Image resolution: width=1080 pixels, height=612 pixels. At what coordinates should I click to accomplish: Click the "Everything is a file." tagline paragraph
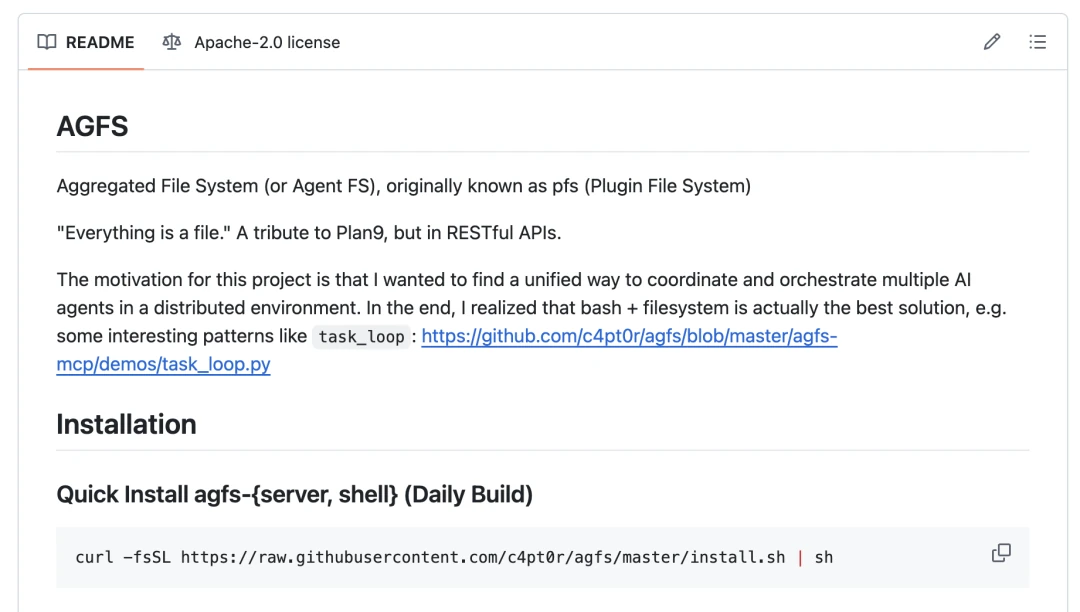click(309, 233)
